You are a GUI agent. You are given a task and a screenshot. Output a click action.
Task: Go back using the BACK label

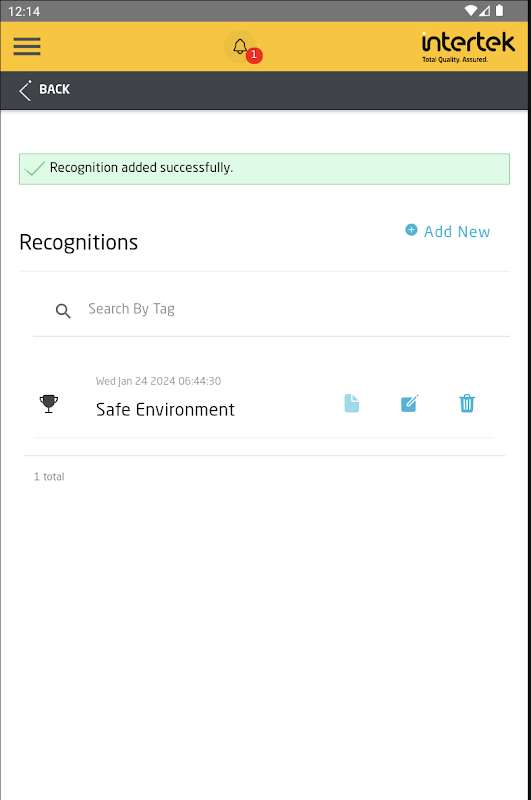click(54, 89)
